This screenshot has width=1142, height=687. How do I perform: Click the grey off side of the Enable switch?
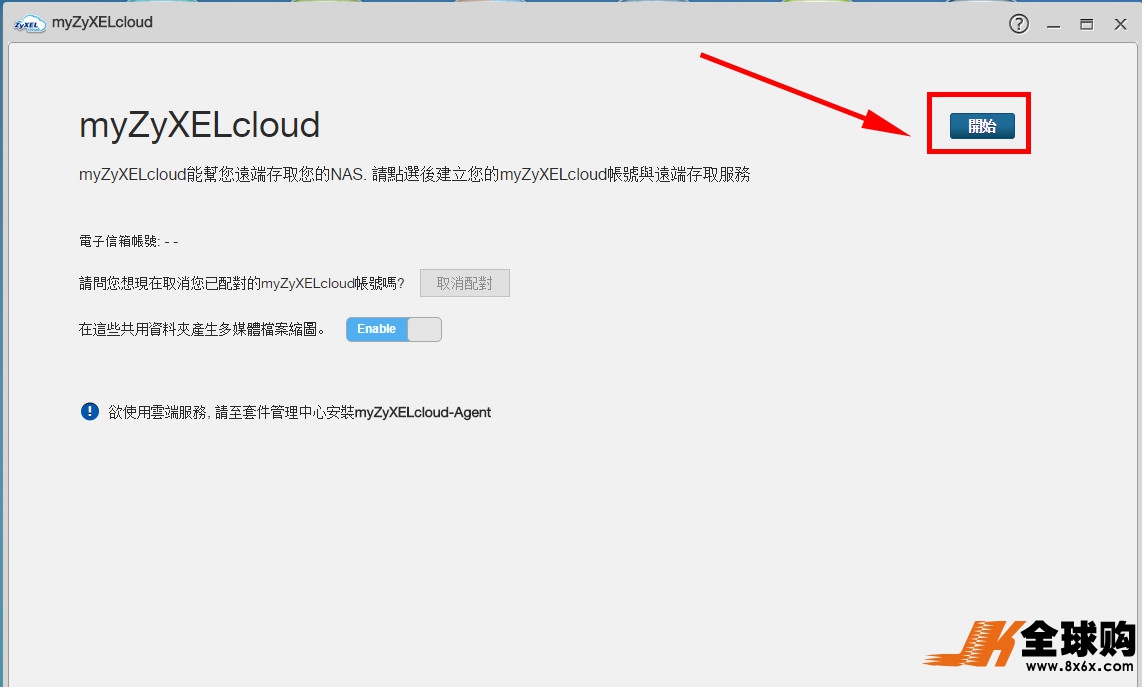[424, 329]
